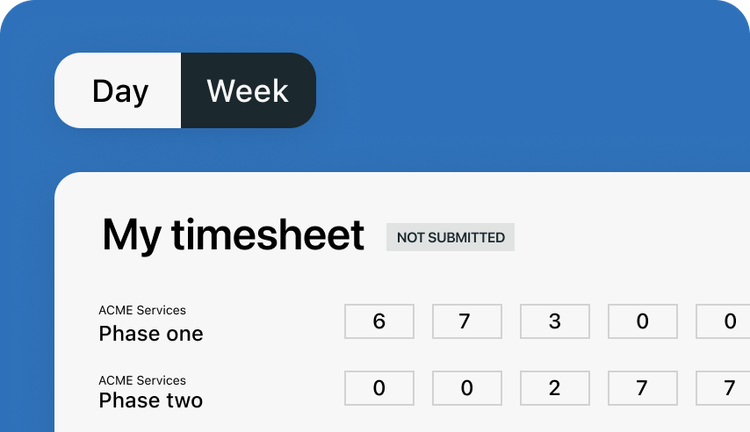Click ACME Services client above Phase one

pos(142,311)
